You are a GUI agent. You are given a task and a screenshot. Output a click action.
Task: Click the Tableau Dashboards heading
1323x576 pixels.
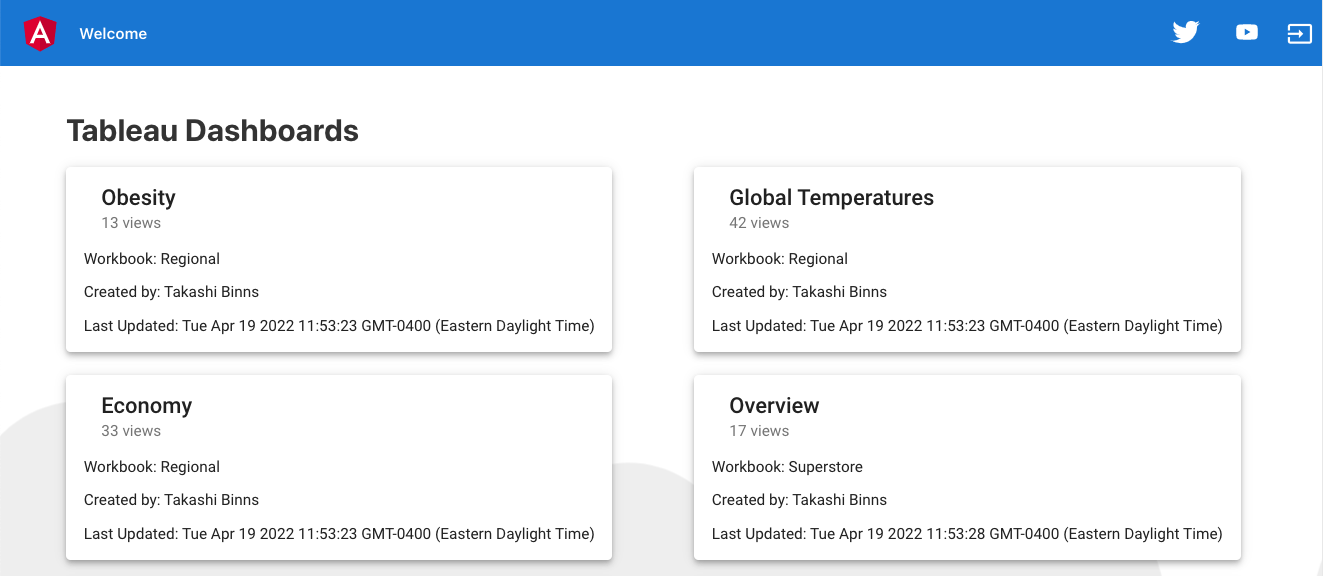click(x=212, y=130)
